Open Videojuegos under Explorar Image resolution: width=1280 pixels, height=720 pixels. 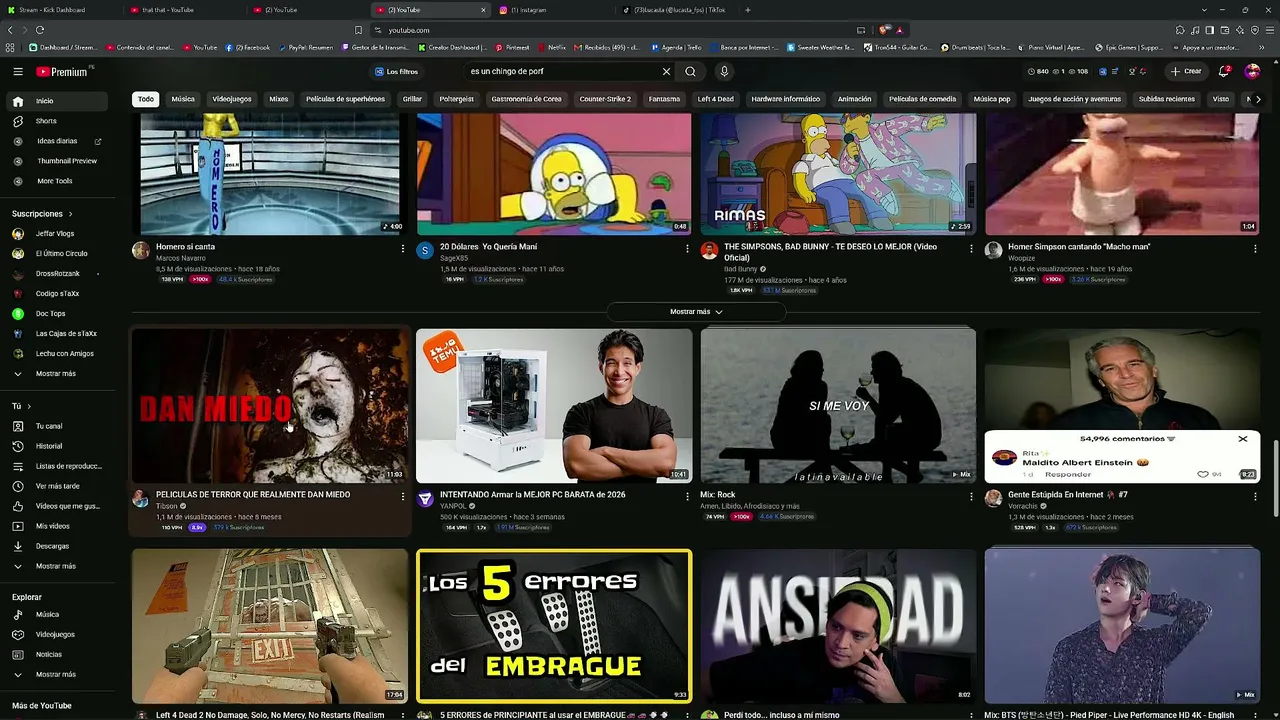tap(55, 634)
